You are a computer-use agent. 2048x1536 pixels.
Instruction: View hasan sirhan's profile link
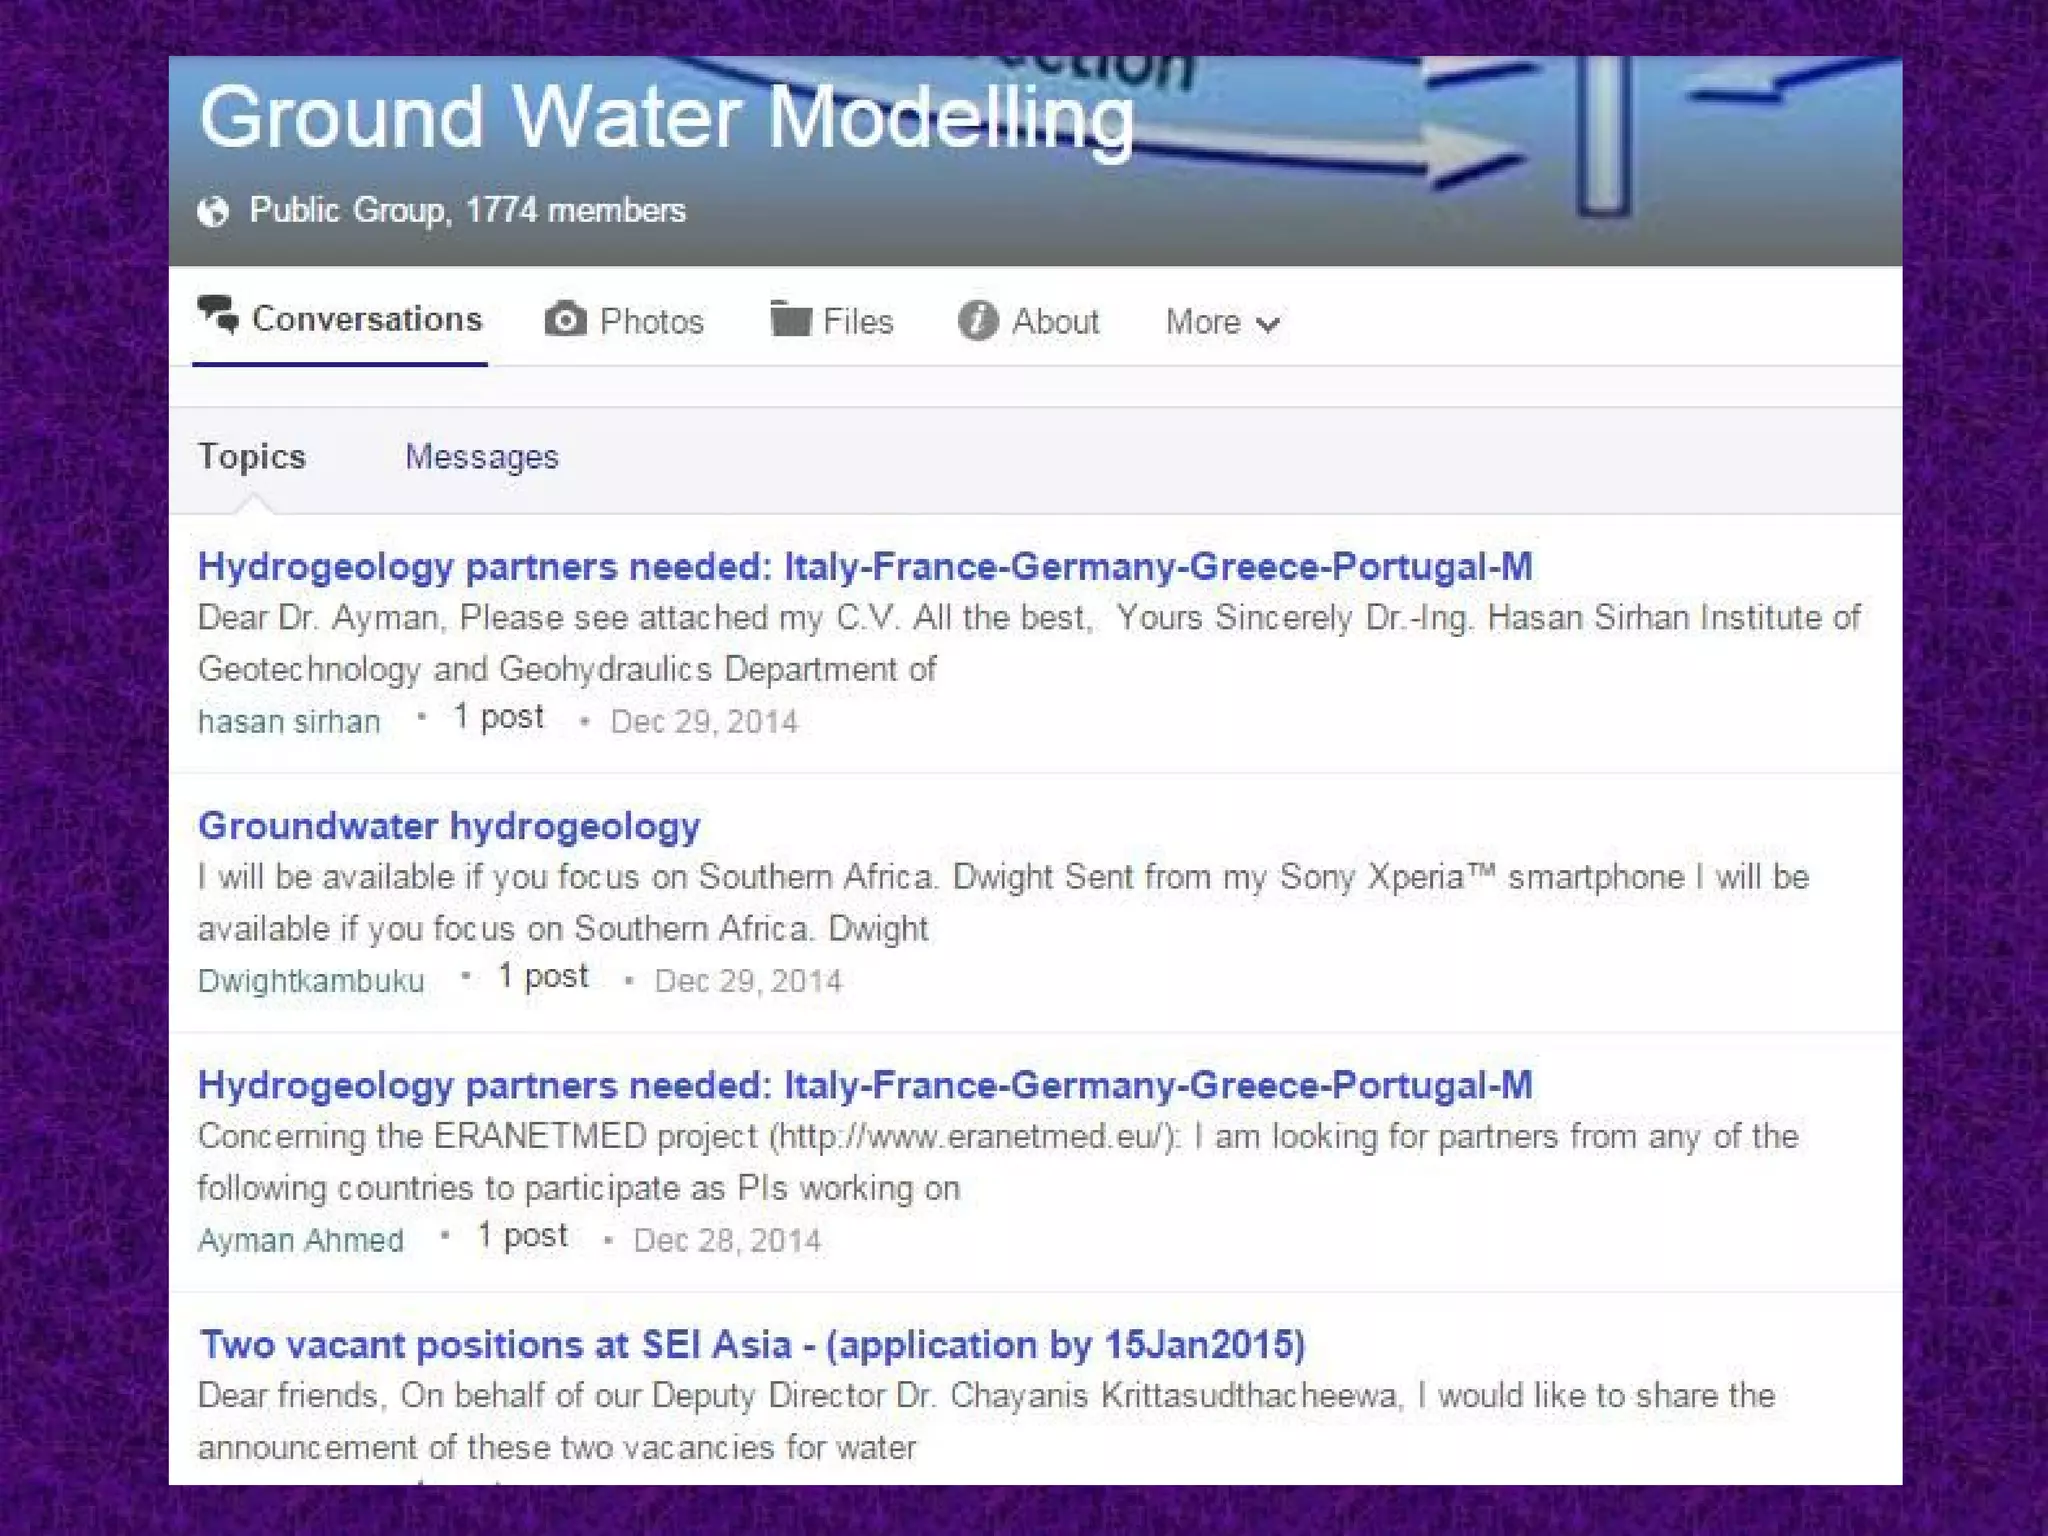[x=289, y=721]
